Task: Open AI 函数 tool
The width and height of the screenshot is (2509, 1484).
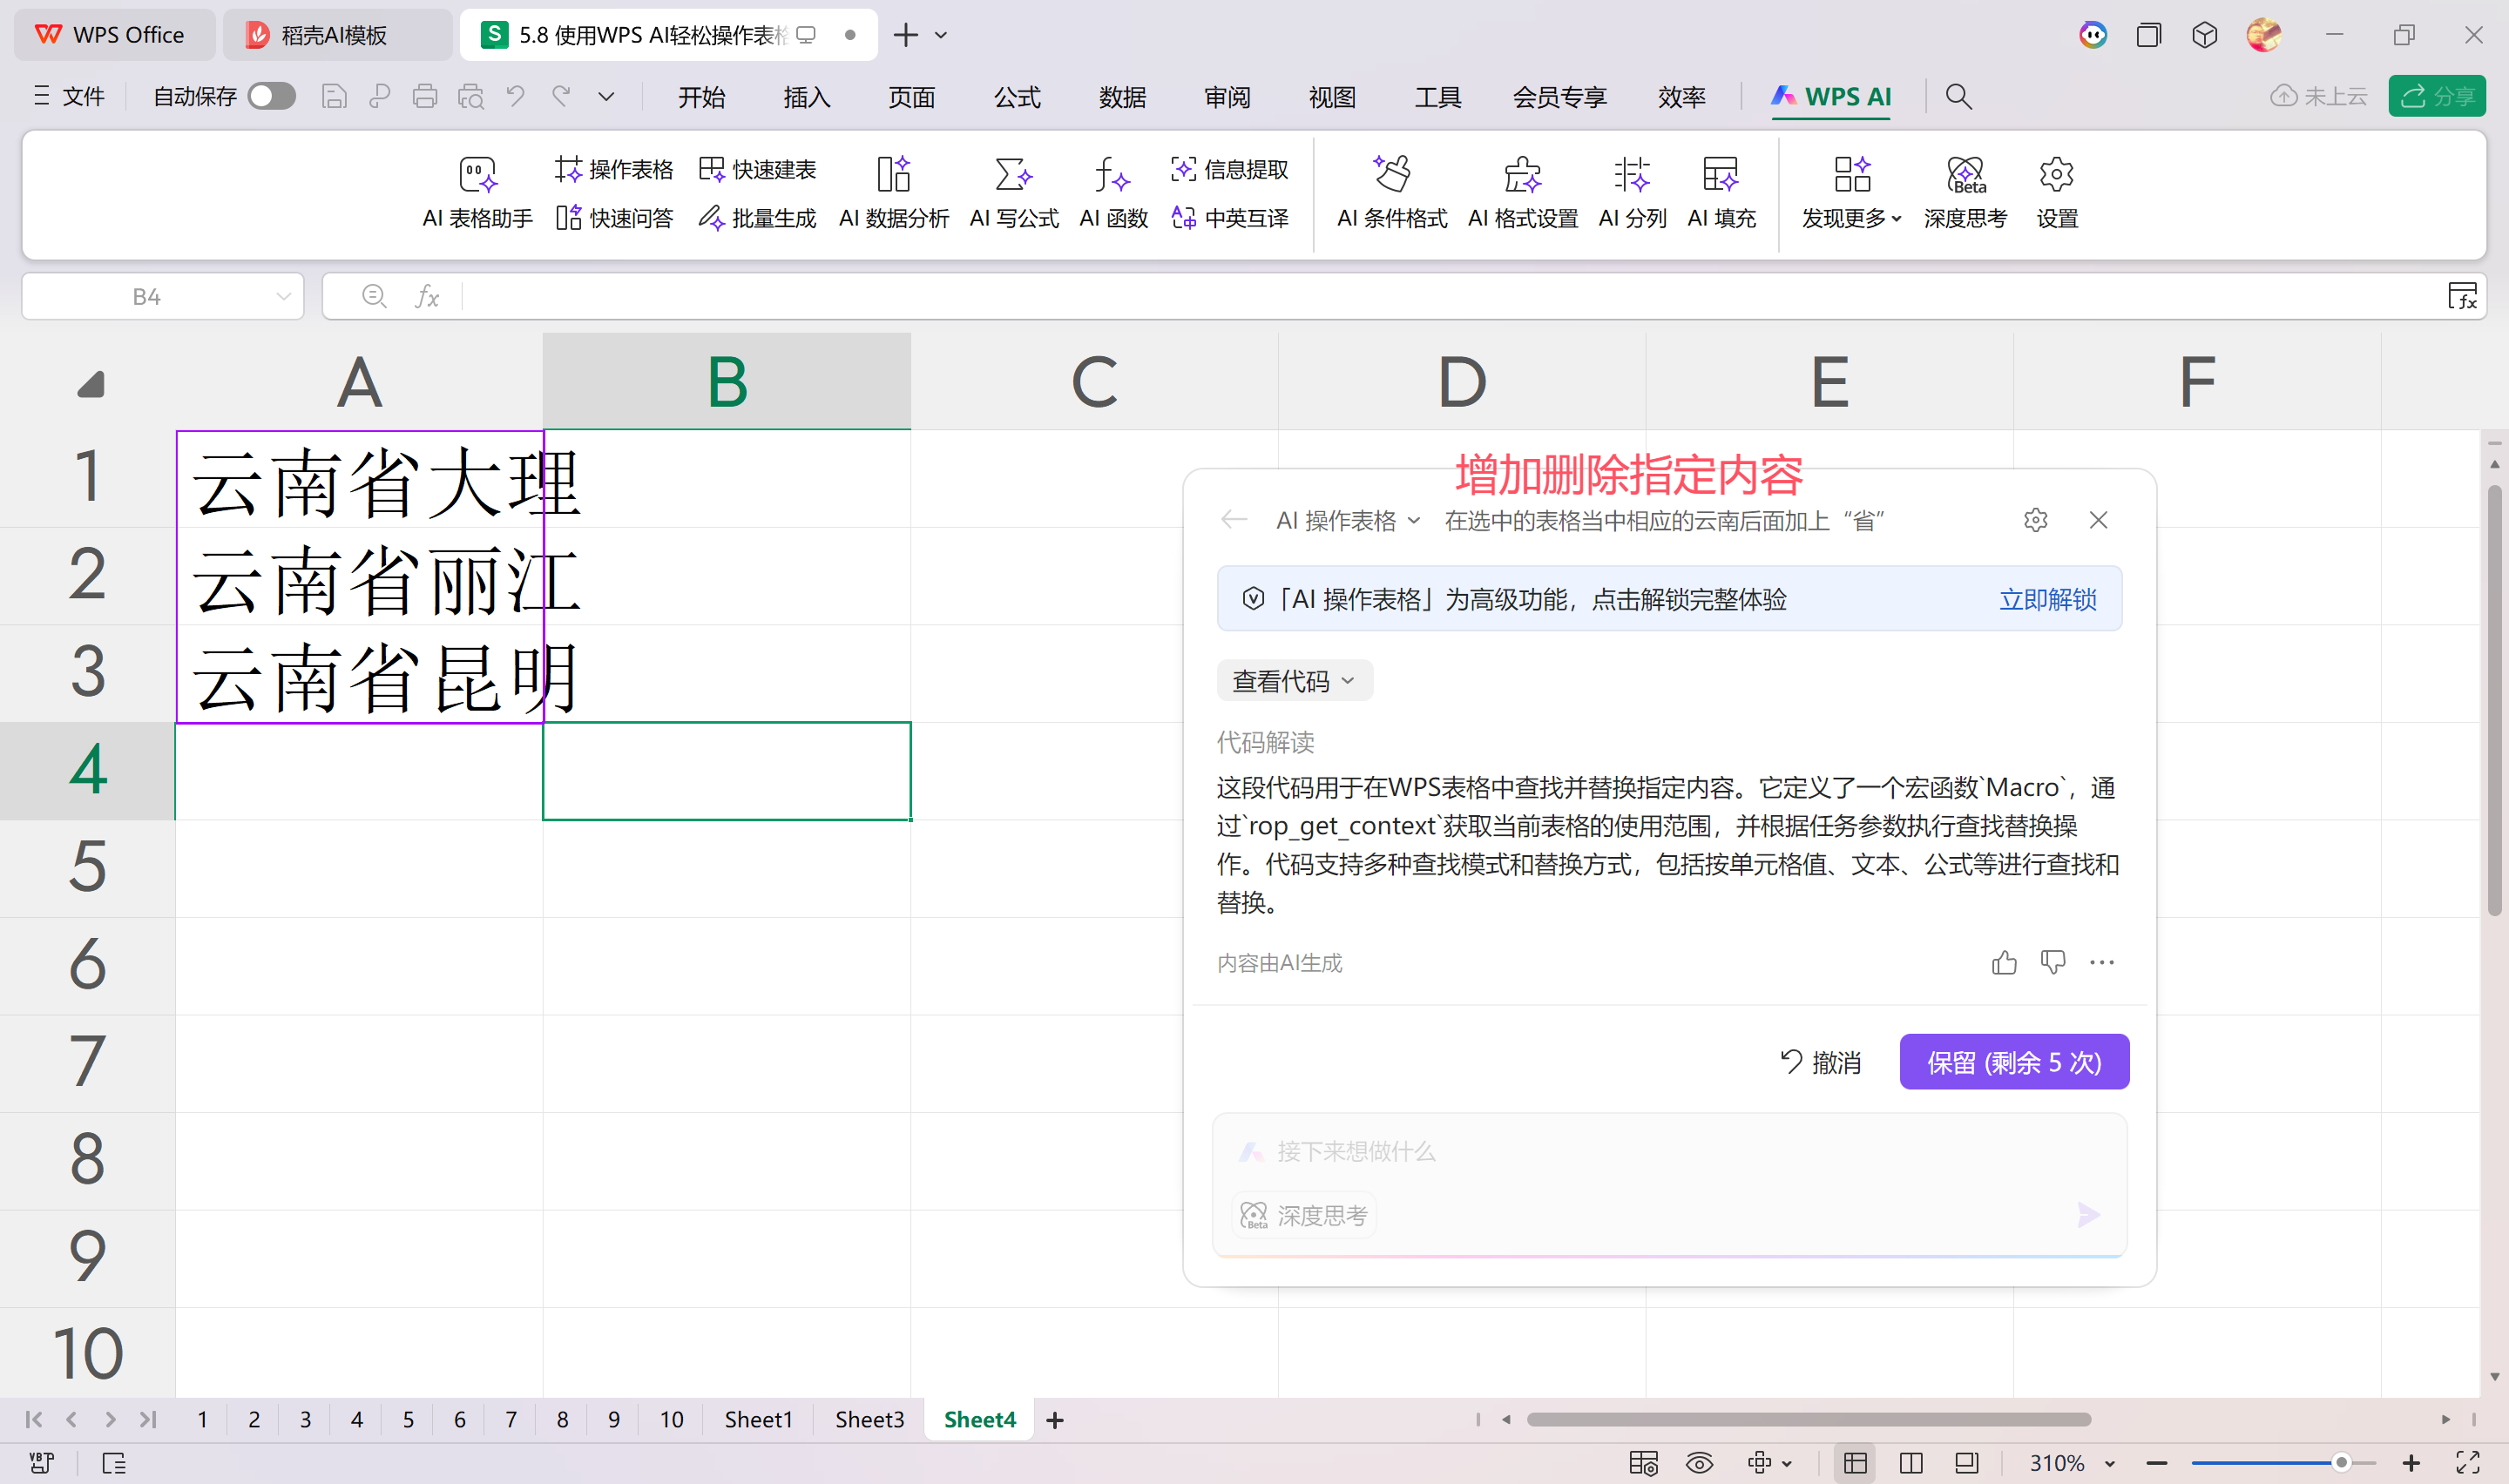Action: (1113, 193)
